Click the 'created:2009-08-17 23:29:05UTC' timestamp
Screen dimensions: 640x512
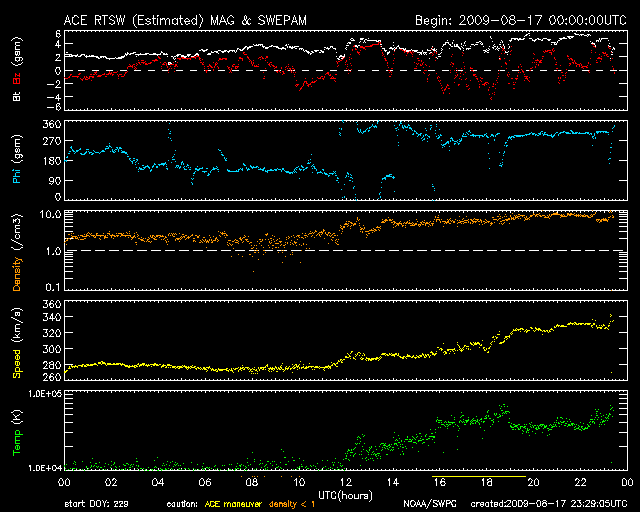549,504
